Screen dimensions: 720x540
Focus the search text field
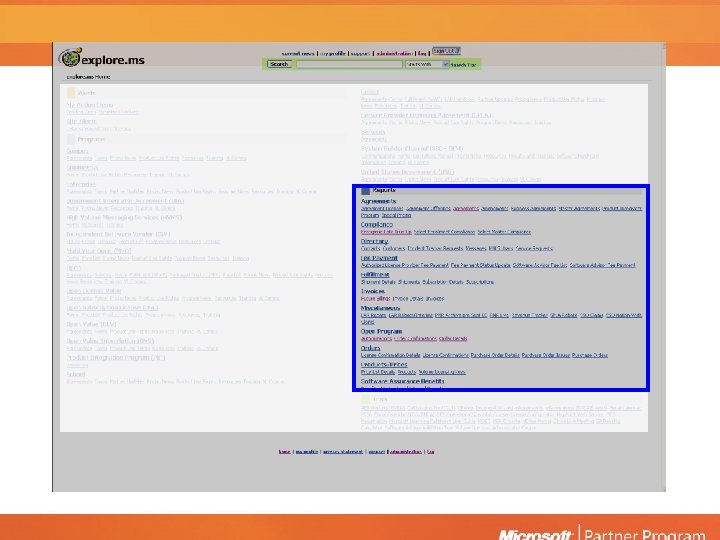point(349,64)
